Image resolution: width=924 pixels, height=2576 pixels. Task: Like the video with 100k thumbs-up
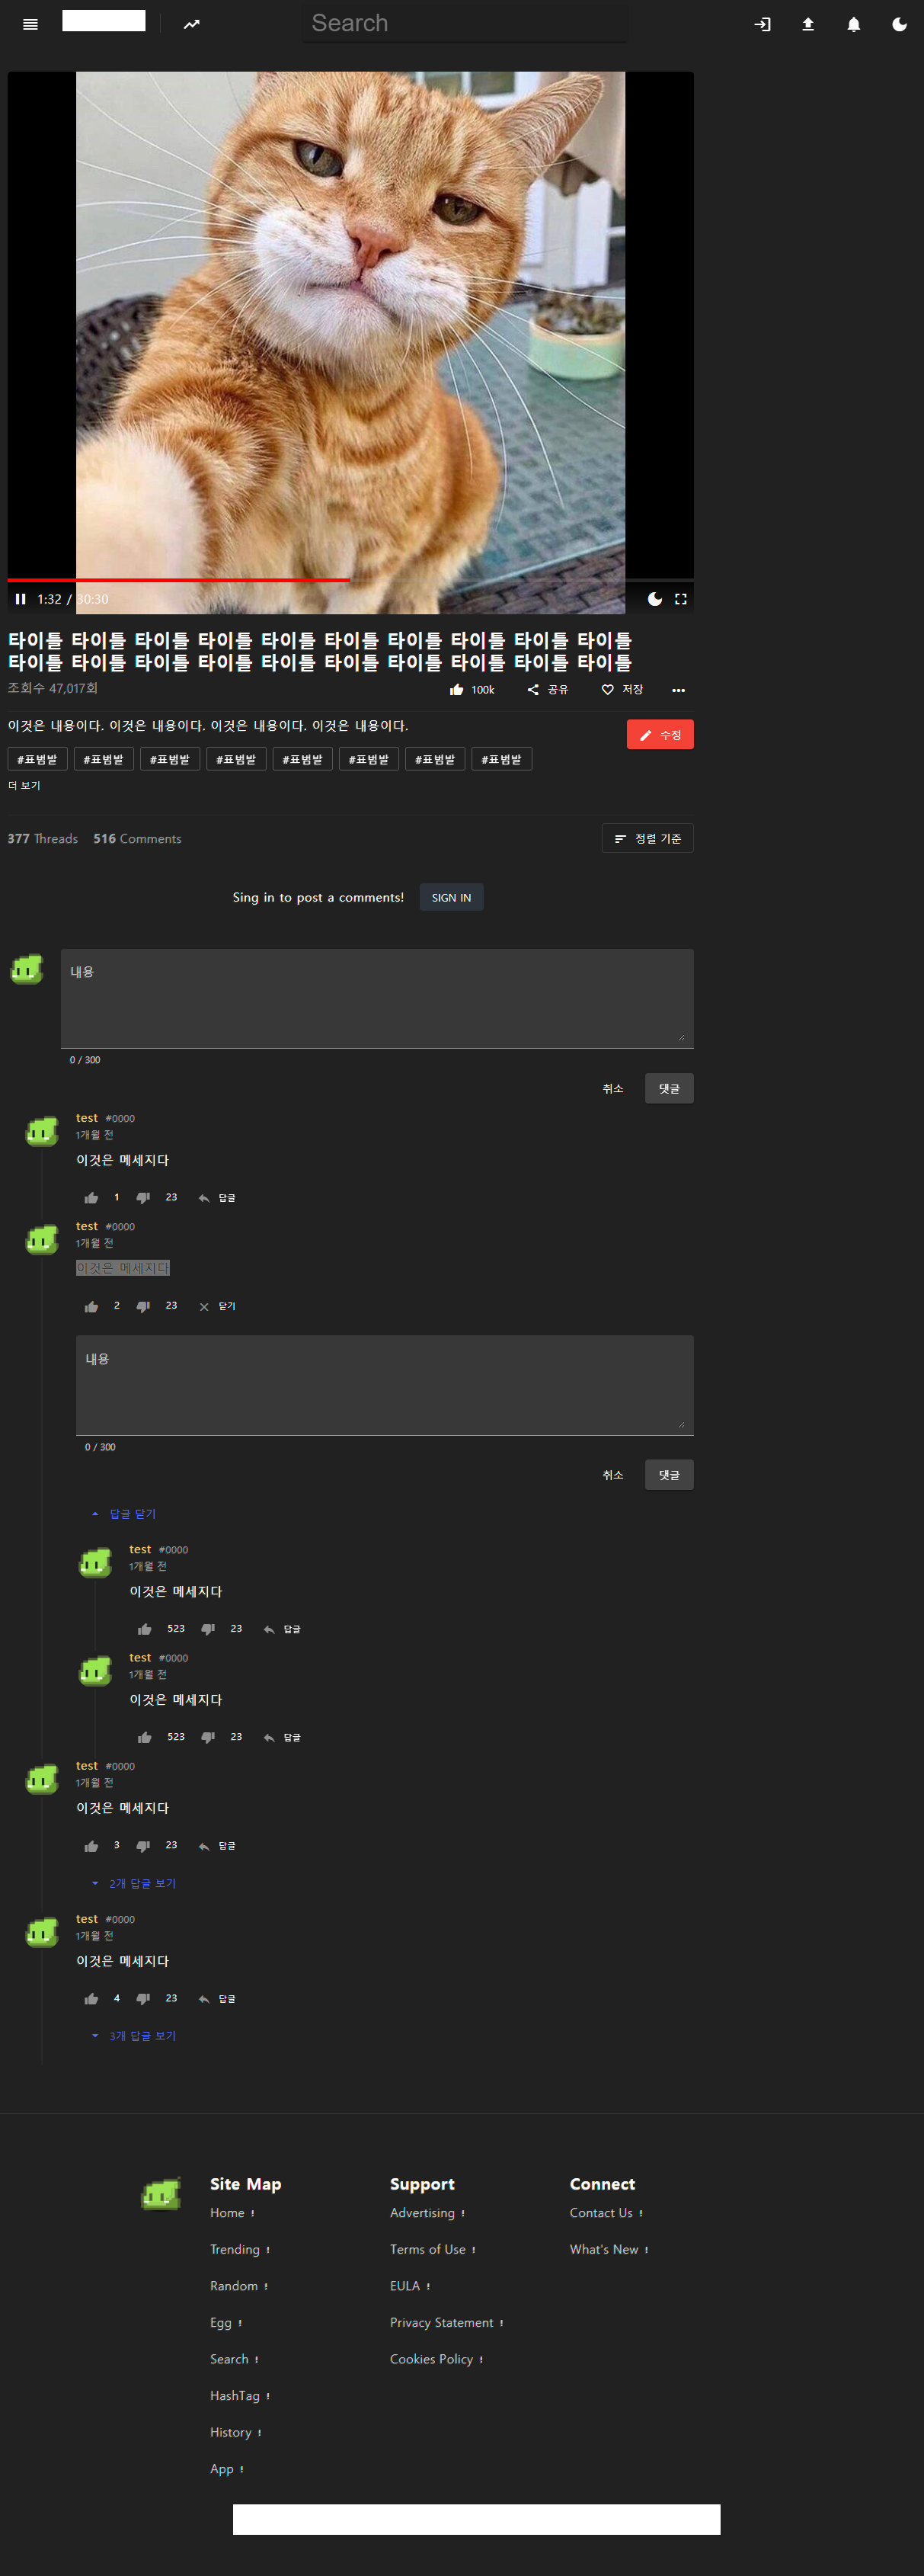[x=472, y=690]
